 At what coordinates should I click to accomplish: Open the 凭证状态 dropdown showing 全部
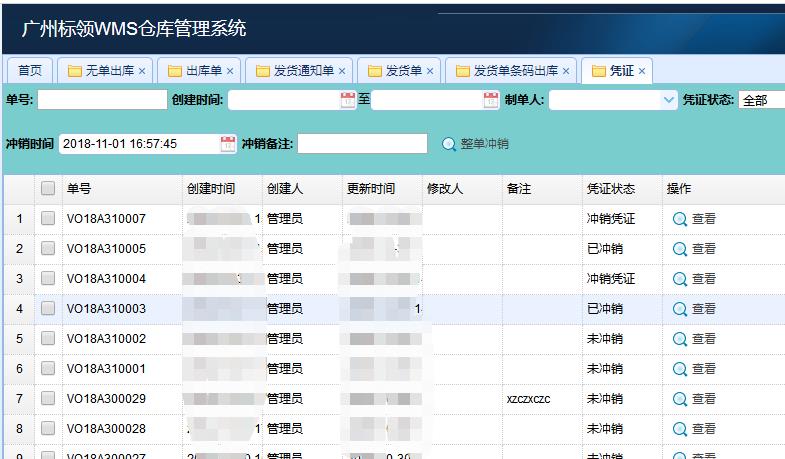click(x=762, y=100)
